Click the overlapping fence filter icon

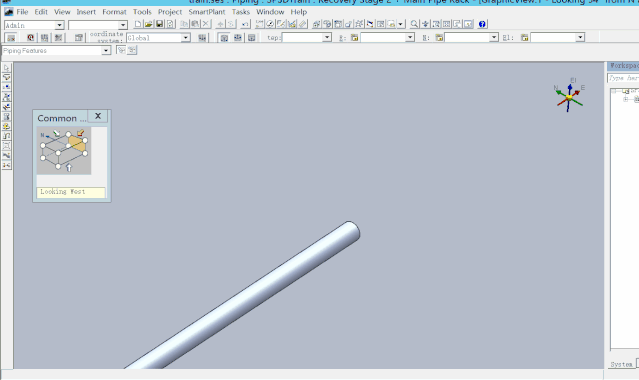pyautogui.click(x=132, y=50)
